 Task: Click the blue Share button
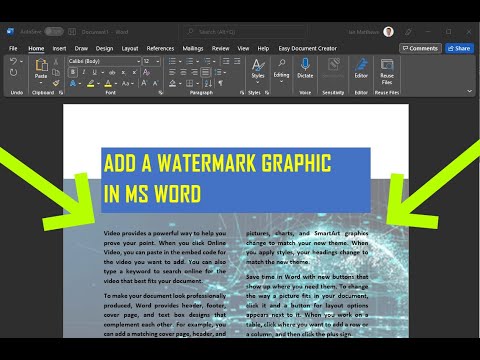(459, 48)
